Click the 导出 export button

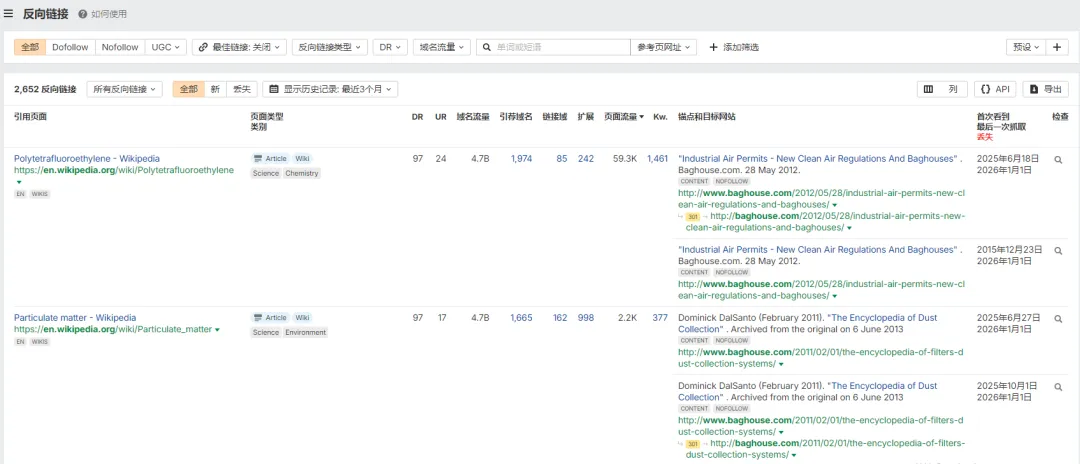(1046, 89)
